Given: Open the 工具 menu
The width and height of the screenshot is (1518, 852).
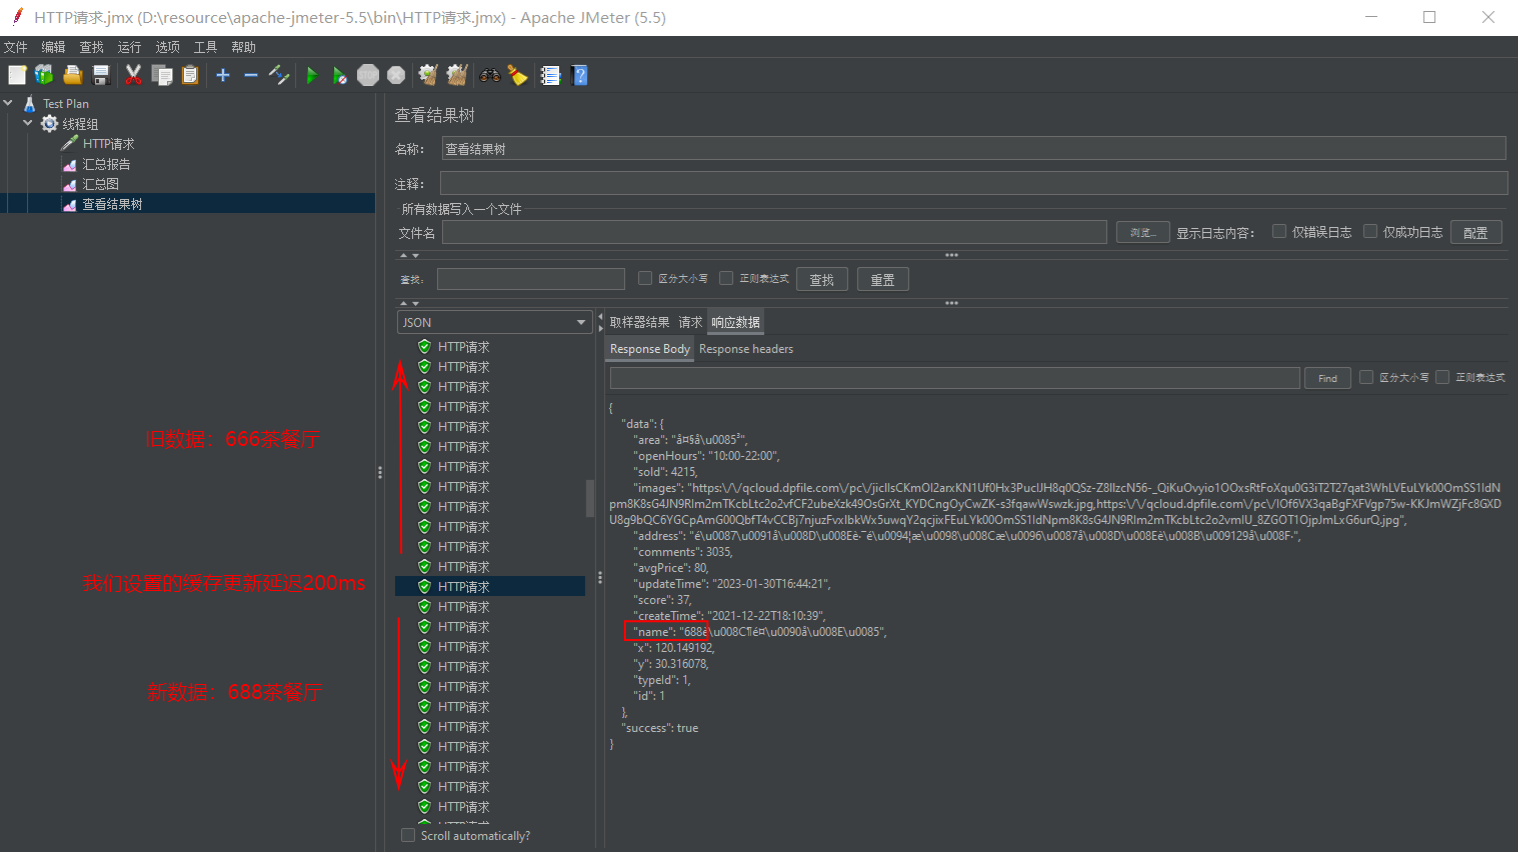Looking at the screenshot, I should [205, 47].
